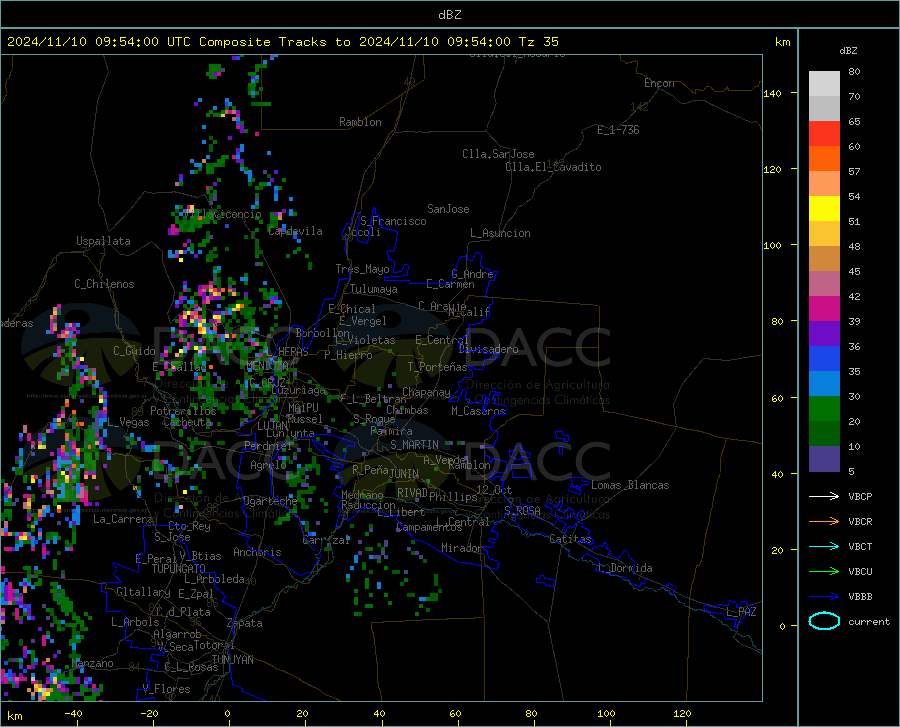Click the Clla.SanJose label
Image resolution: width=900 pixels, height=727 pixels.
click(498, 154)
